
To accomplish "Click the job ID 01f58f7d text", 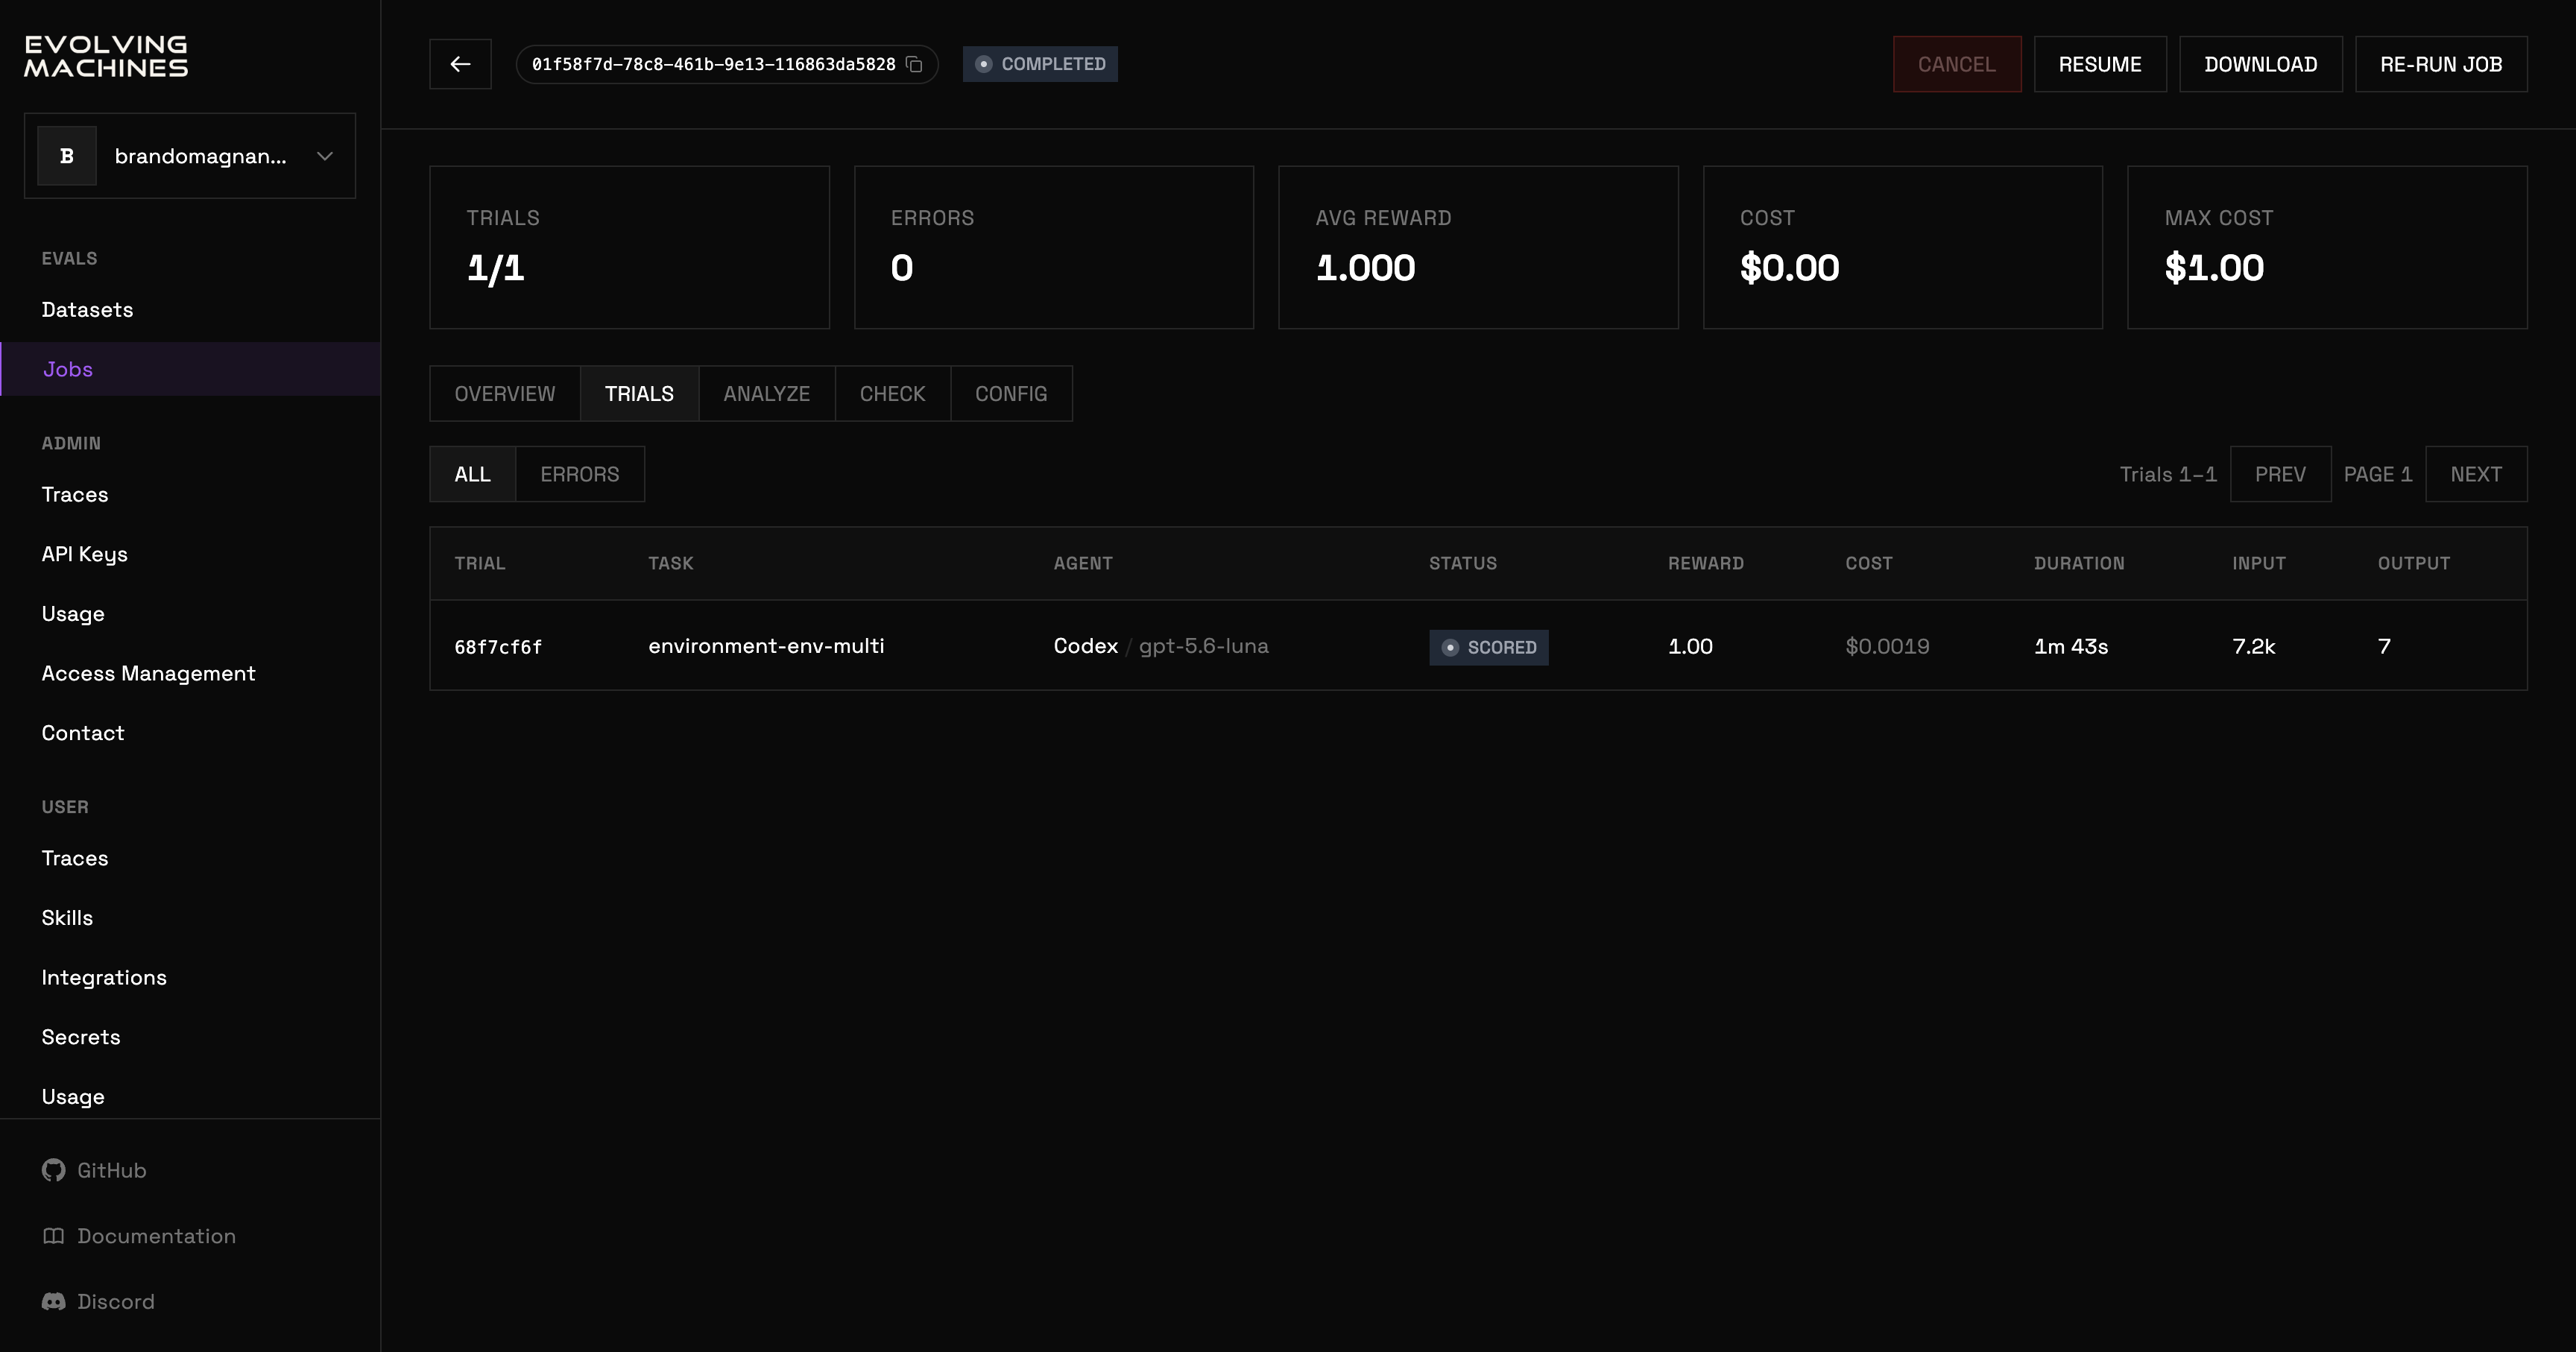I will (x=713, y=64).
